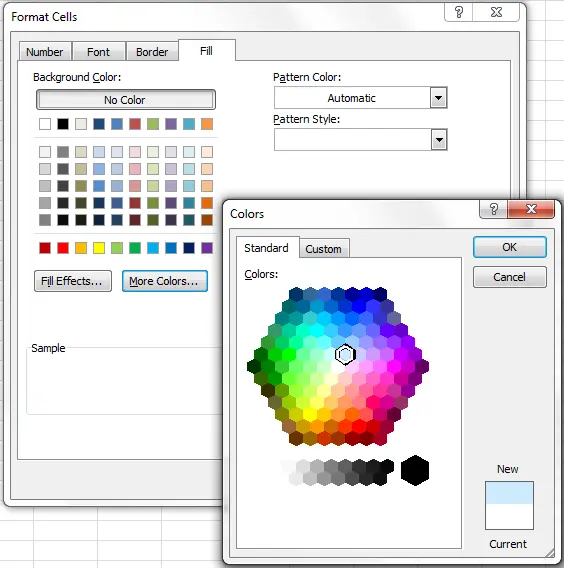The width and height of the screenshot is (564, 568).
Task: Expand the Pattern Style dropdown arrow
Action: click(438, 140)
